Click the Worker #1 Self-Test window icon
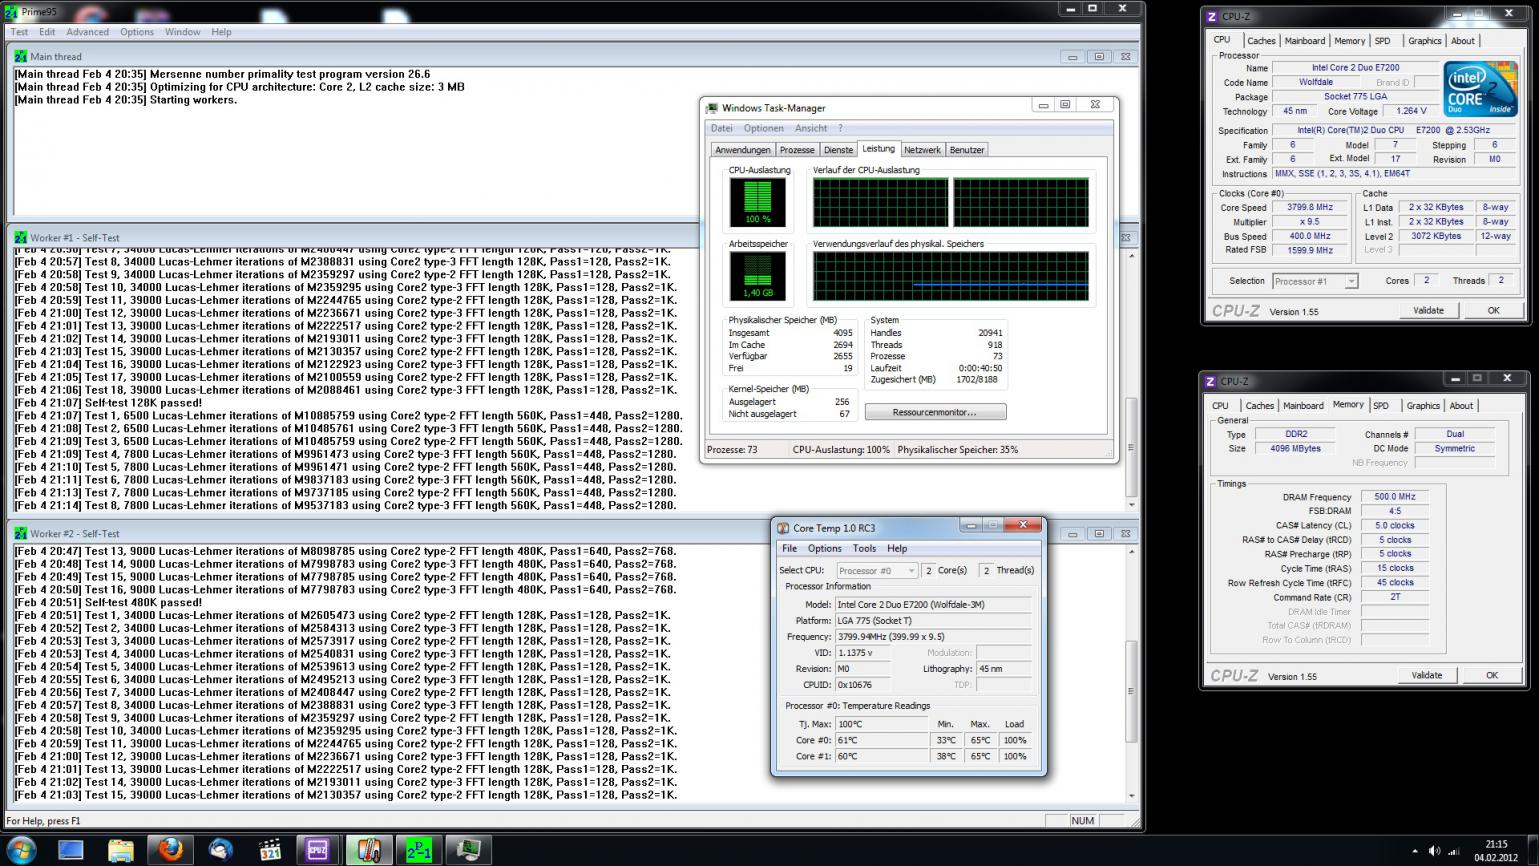Screen dimensions: 1539x866 [x=21, y=238]
